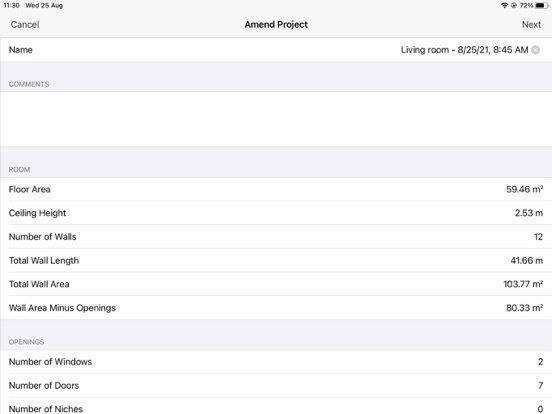Tap Next to continue
Screen dimensions: 552x414
tap(531, 25)
